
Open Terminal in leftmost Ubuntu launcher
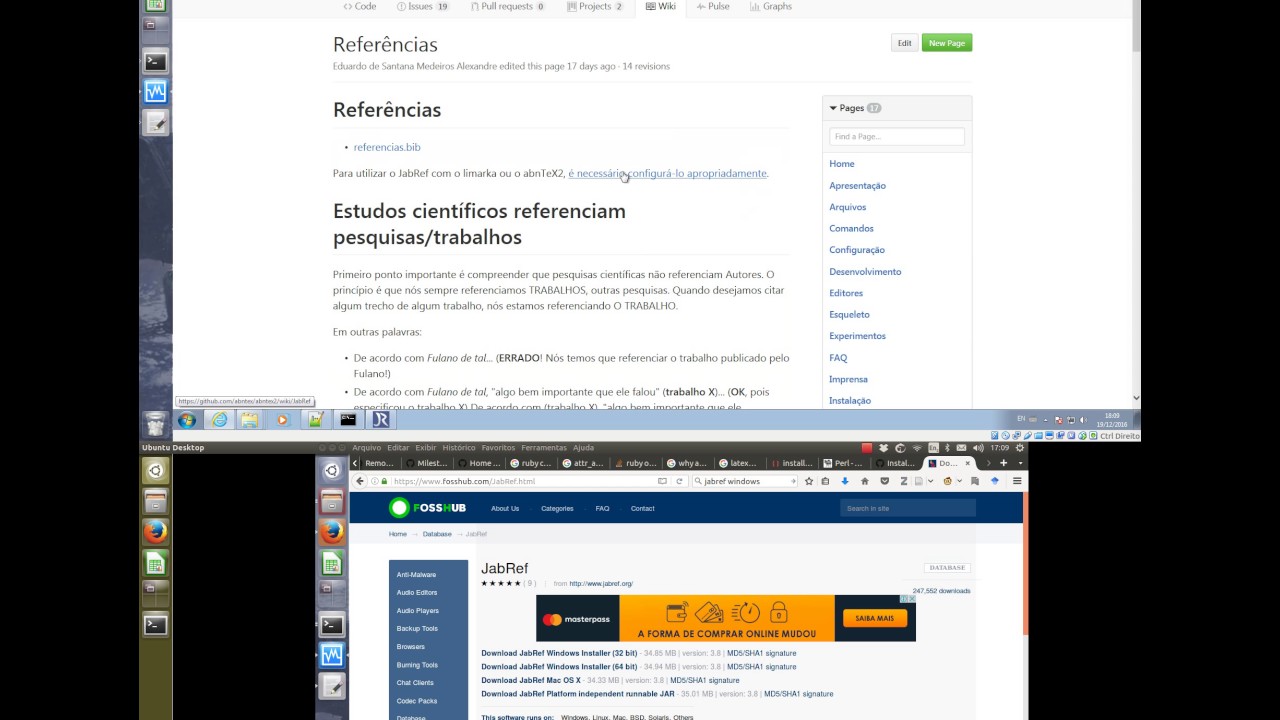(155, 625)
